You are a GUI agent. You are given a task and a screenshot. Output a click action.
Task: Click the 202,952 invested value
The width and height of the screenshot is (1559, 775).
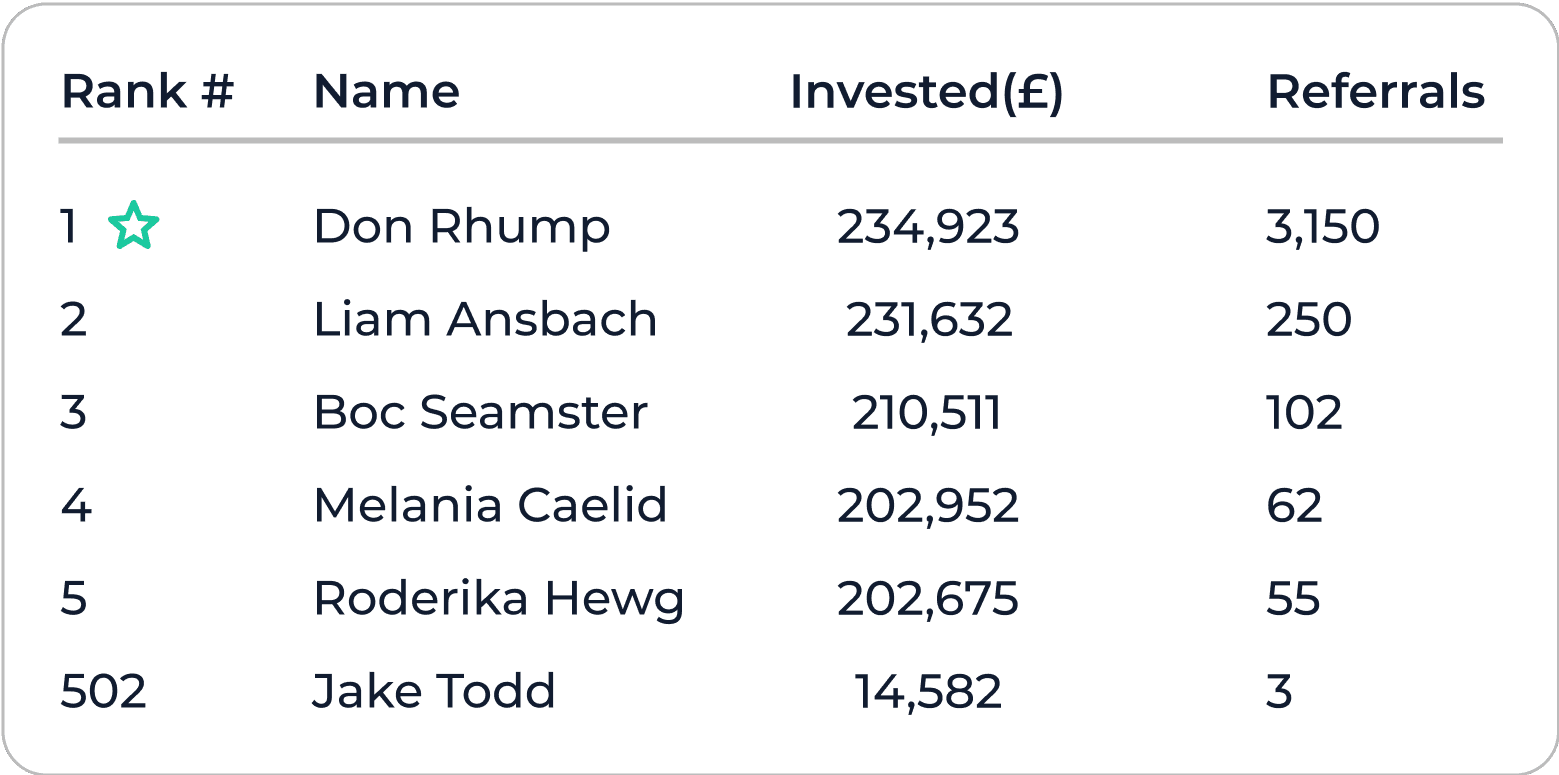point(928,505)
